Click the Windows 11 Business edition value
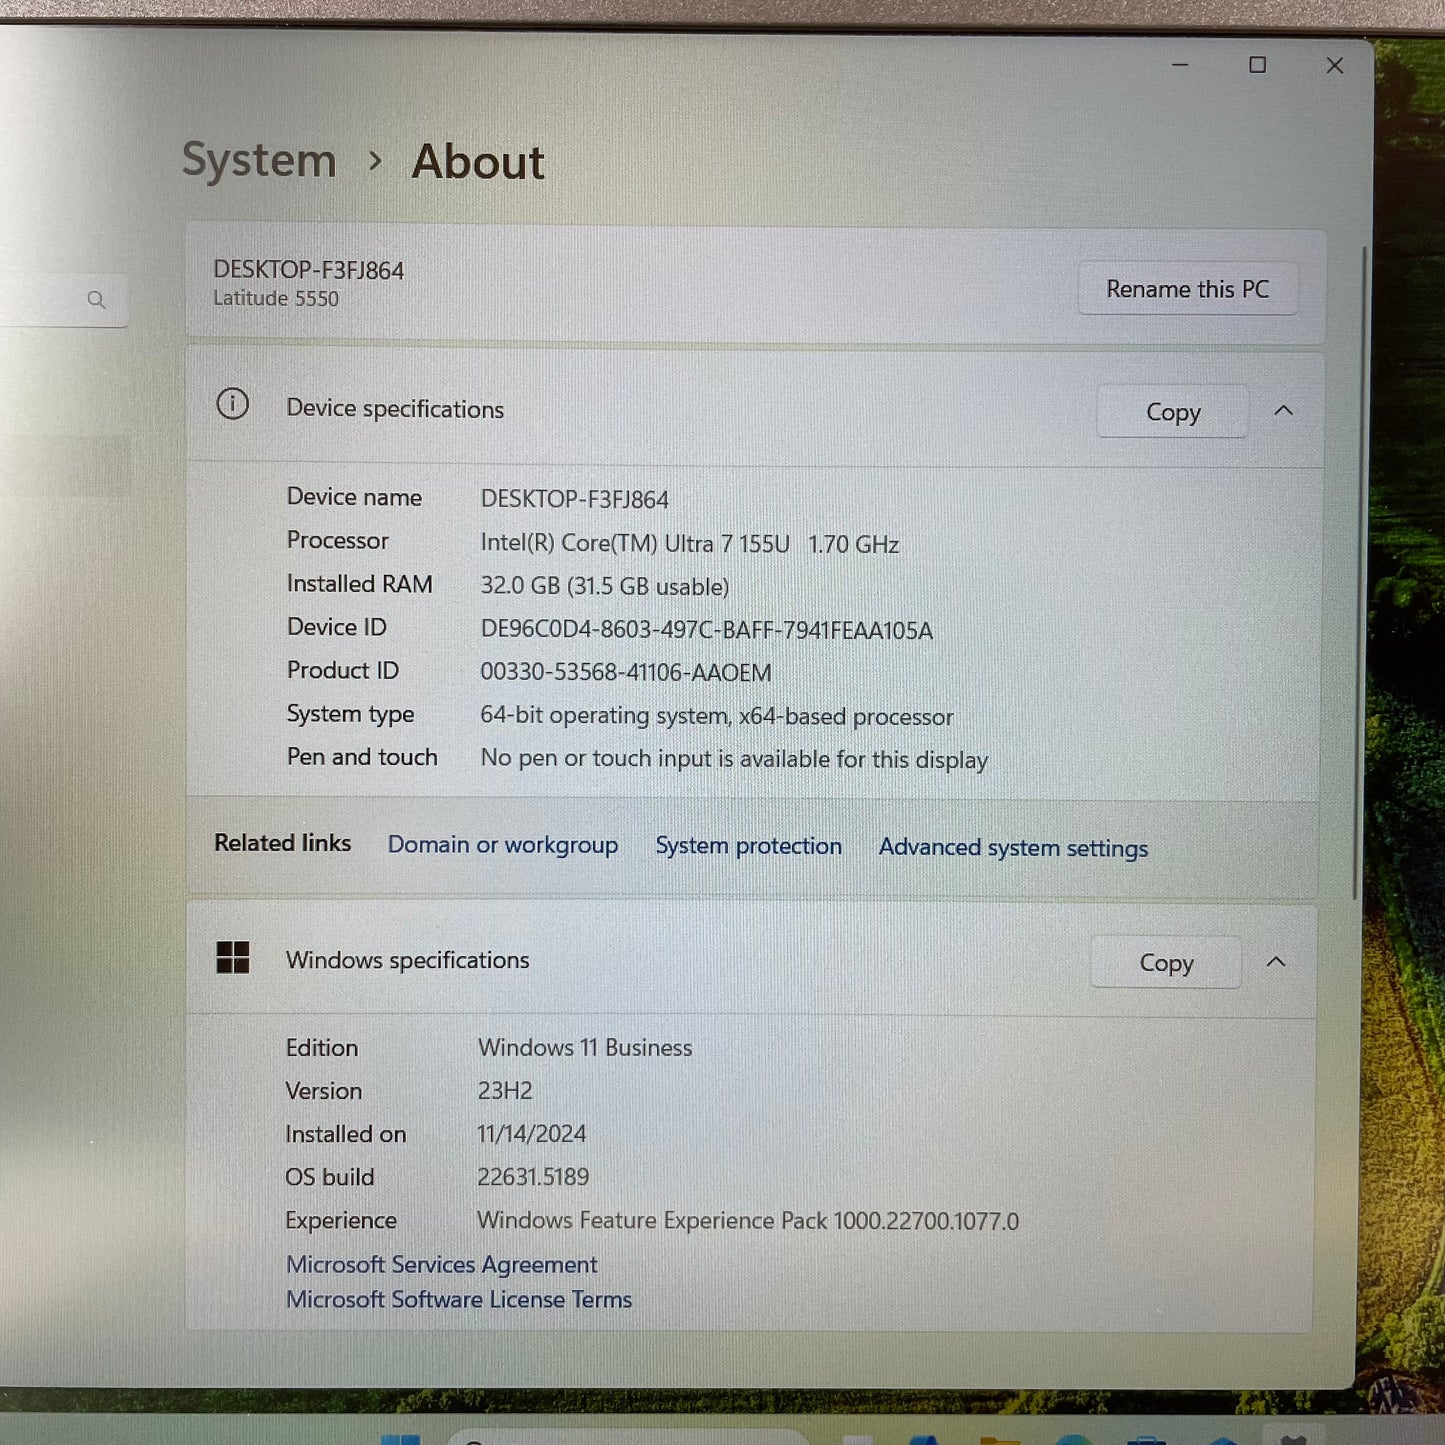This screenshot has height=1445, width=1445. (585, 1048)
